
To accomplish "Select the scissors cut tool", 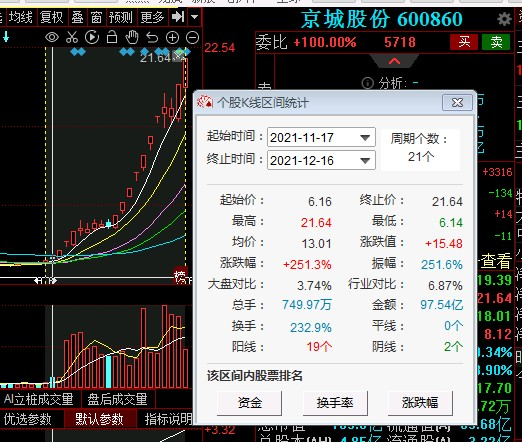I will coord(72,37).
